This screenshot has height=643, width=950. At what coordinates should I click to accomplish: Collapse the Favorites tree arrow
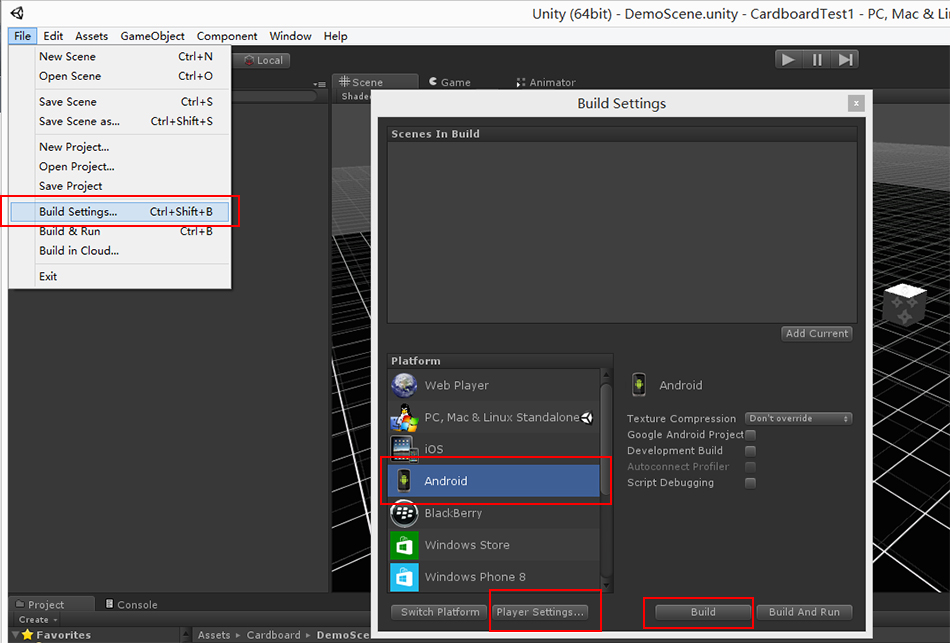15,635
